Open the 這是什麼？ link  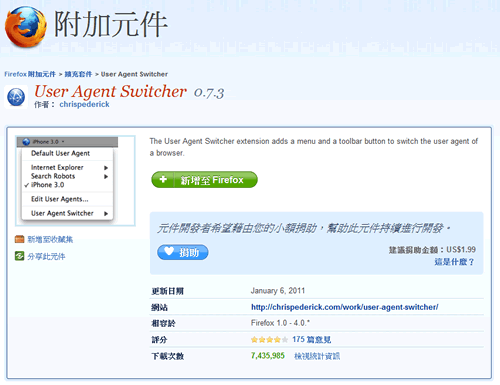[x=454, y=262]
